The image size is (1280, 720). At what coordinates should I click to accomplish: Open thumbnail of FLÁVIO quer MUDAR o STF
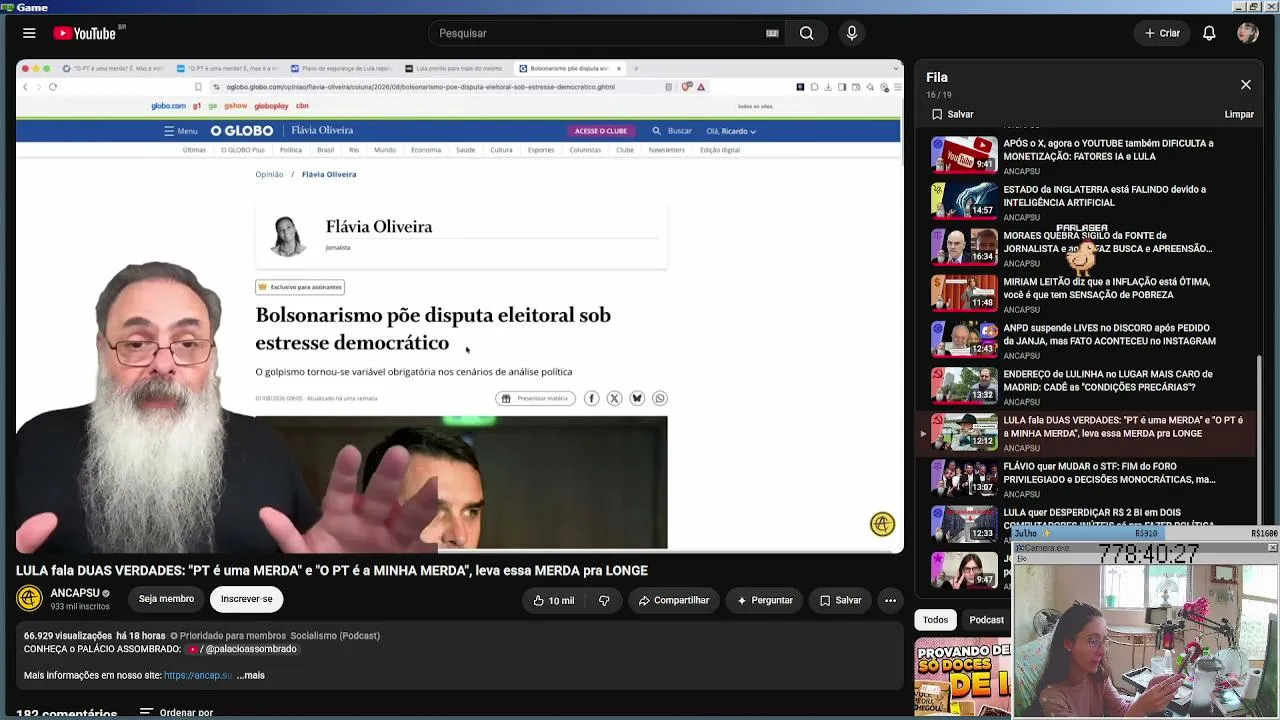click(964, 478)
